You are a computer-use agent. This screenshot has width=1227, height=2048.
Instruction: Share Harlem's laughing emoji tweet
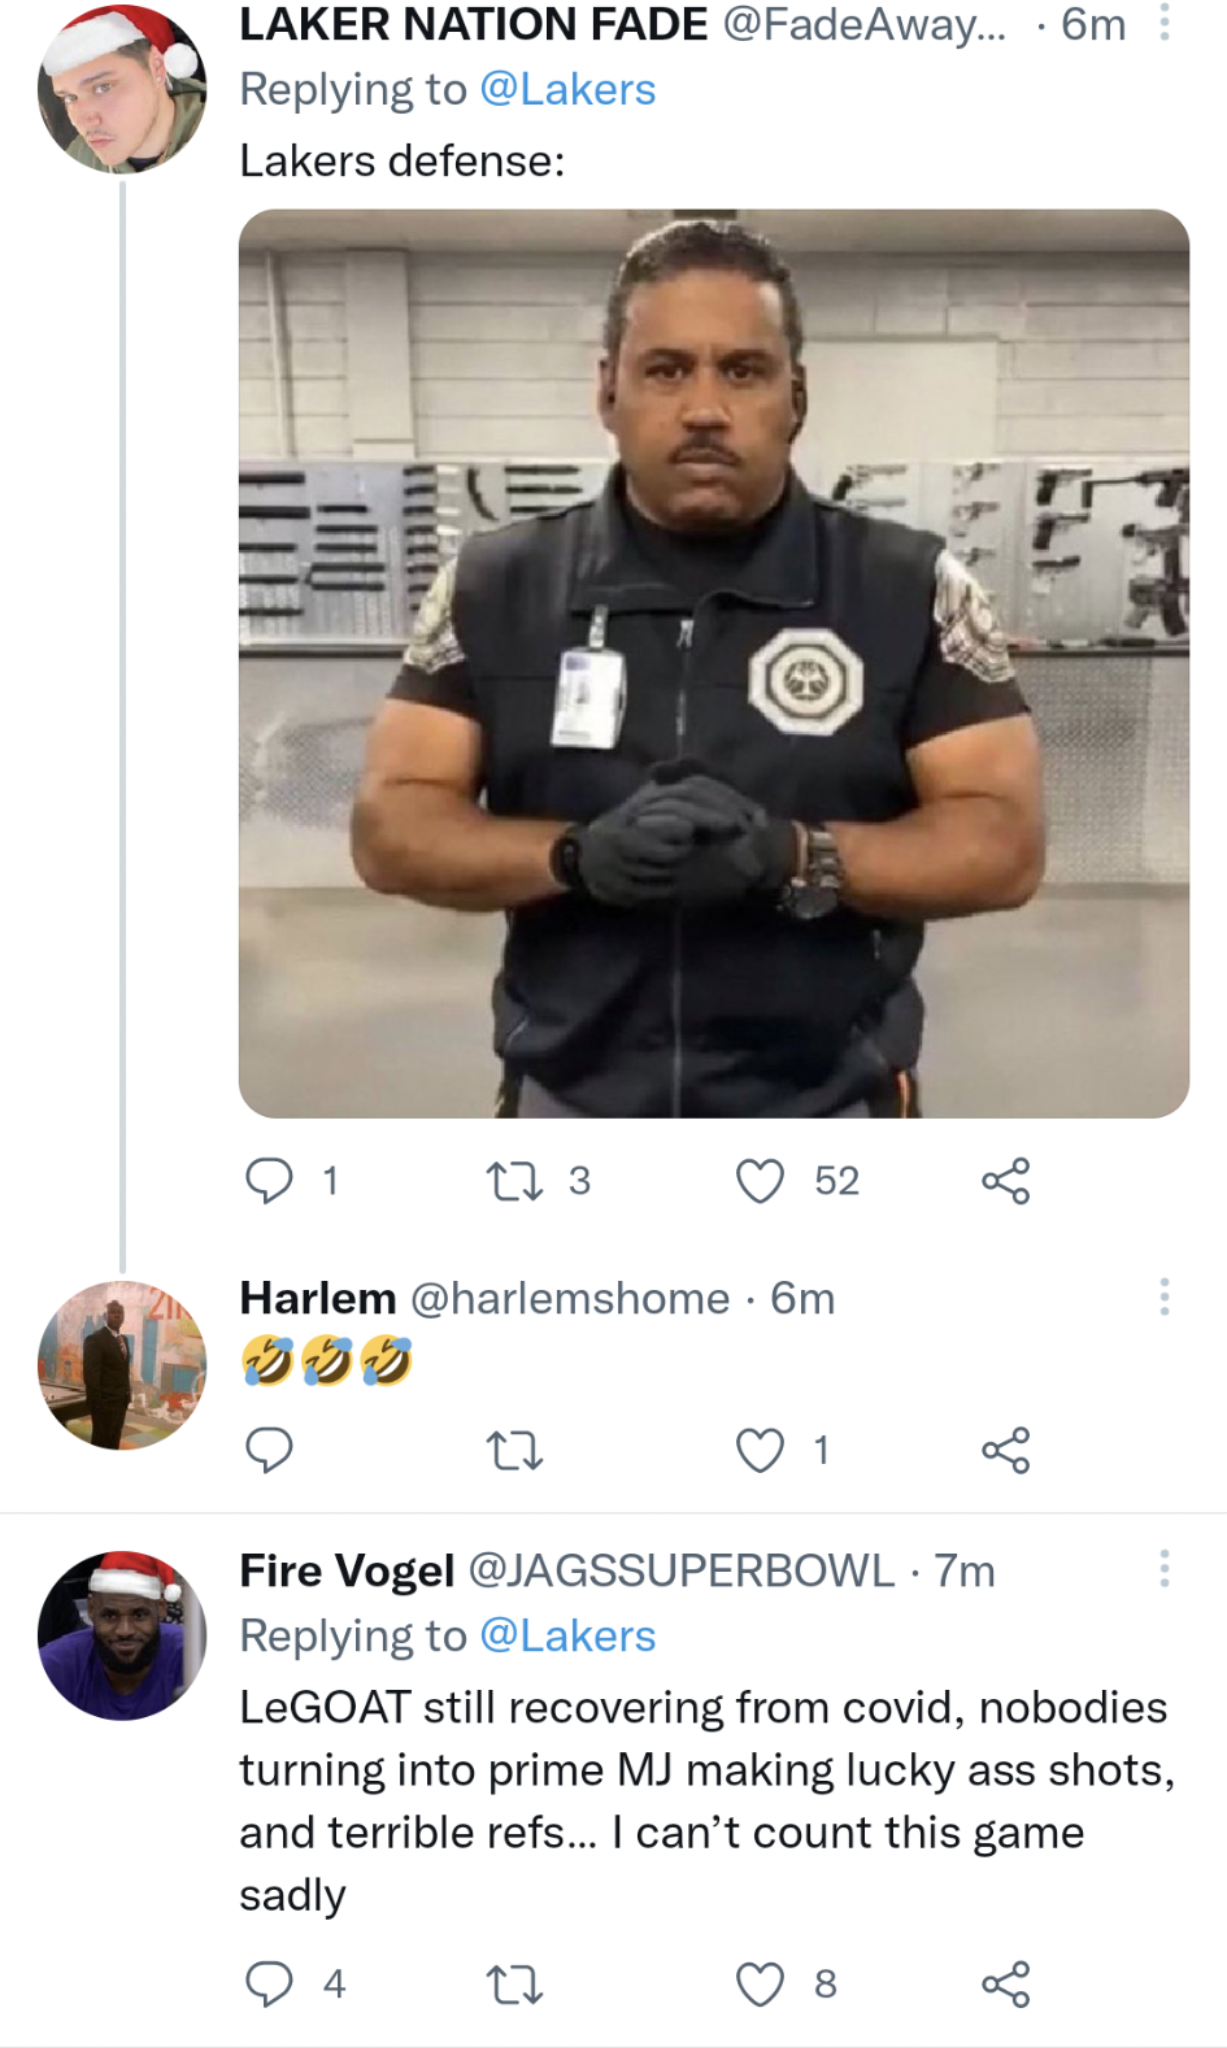1005,1450
